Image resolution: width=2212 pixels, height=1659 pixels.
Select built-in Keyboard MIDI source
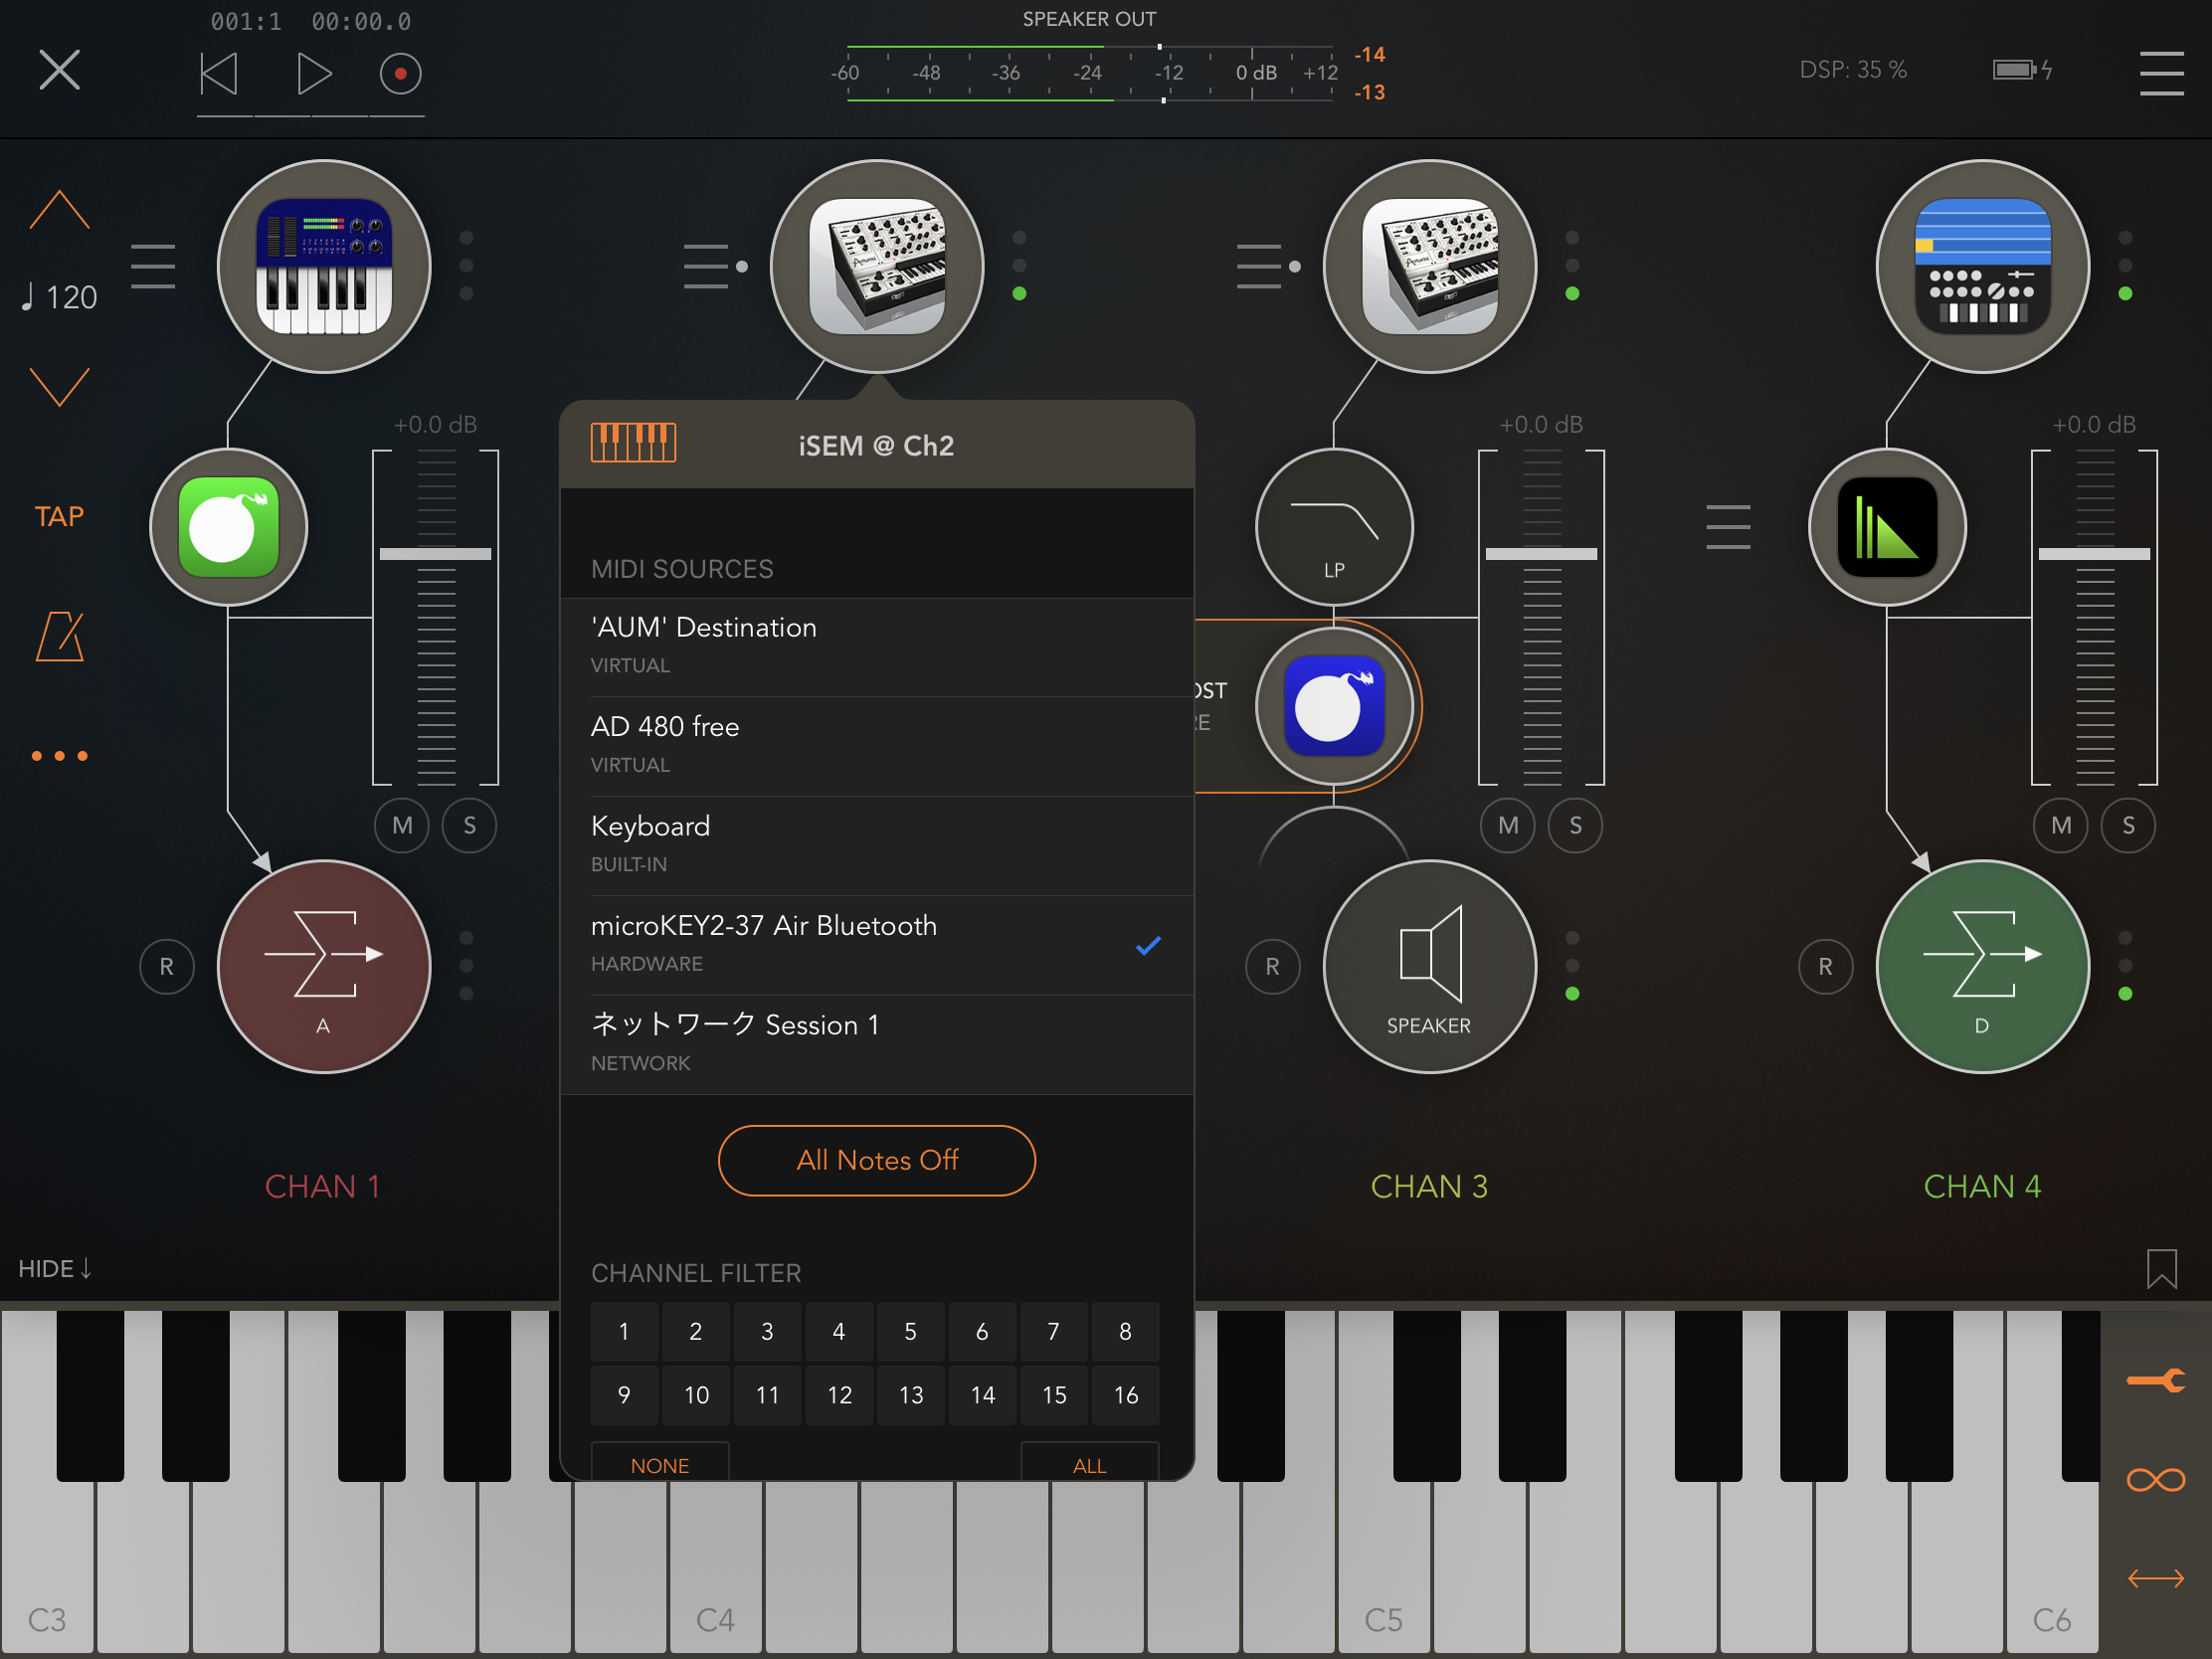(x=877, y=844)
